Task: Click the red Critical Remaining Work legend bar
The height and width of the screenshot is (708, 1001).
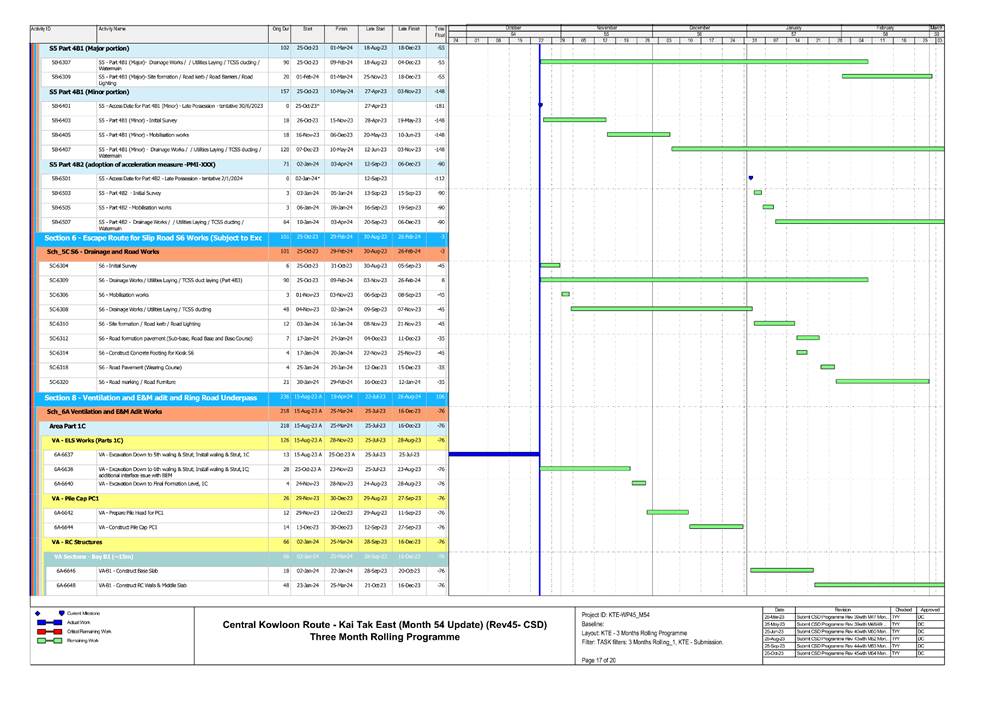Action: click(x=45, y=632)
